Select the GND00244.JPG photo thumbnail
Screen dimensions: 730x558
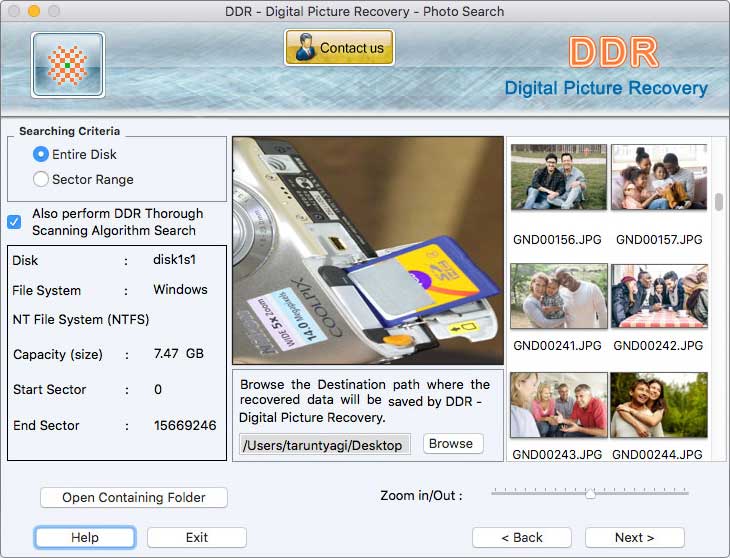tap(659, 405)
